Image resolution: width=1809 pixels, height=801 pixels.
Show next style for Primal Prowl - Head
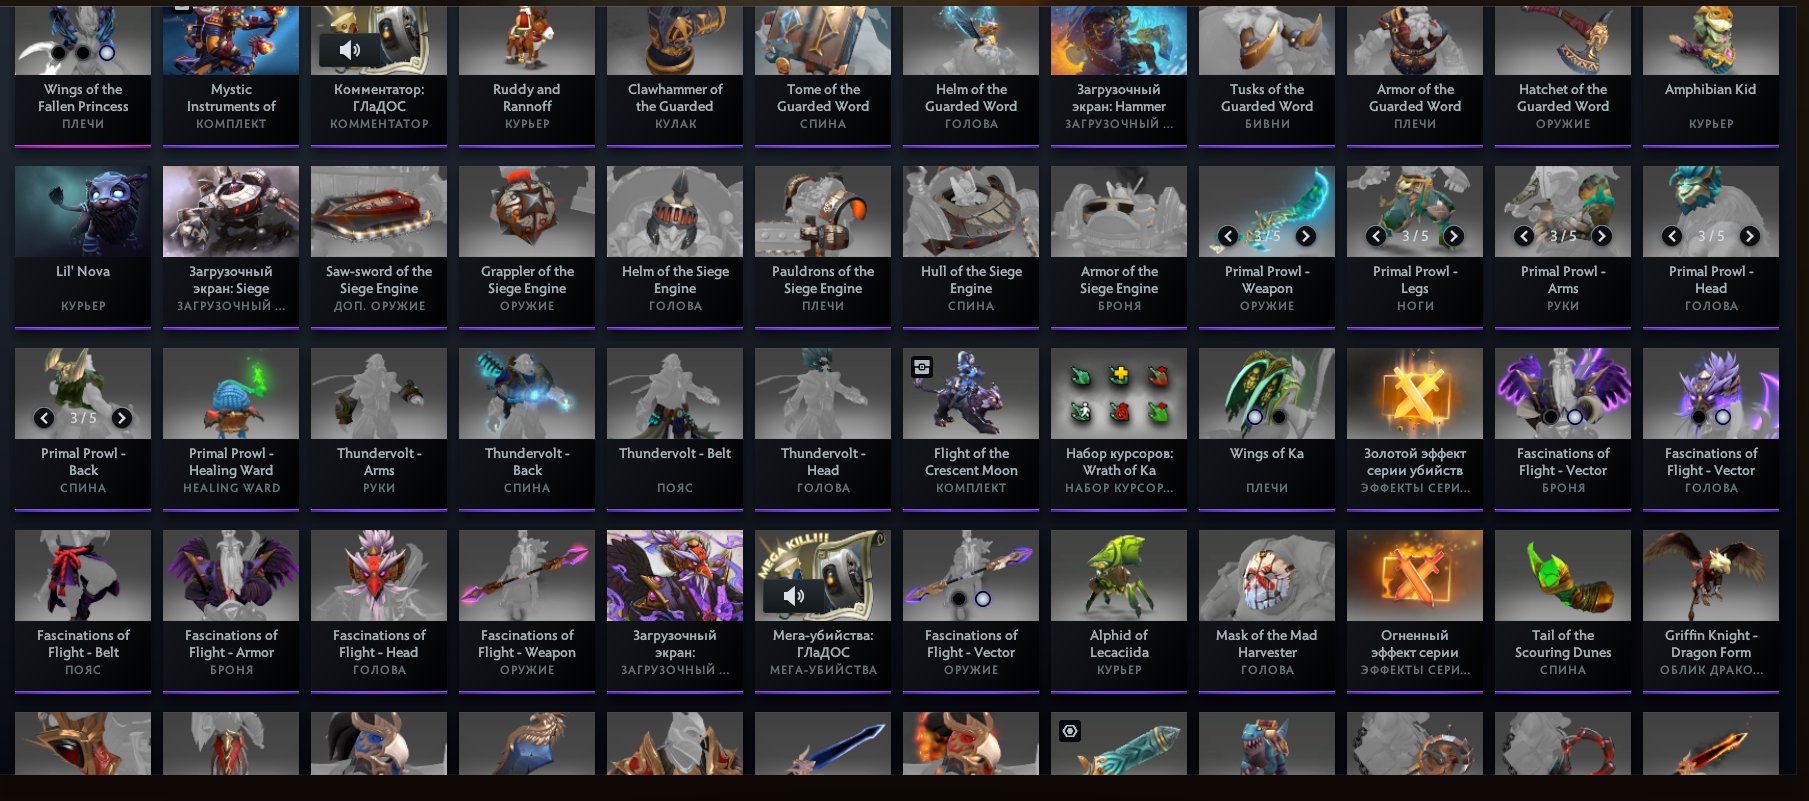tap(1749, 236)
